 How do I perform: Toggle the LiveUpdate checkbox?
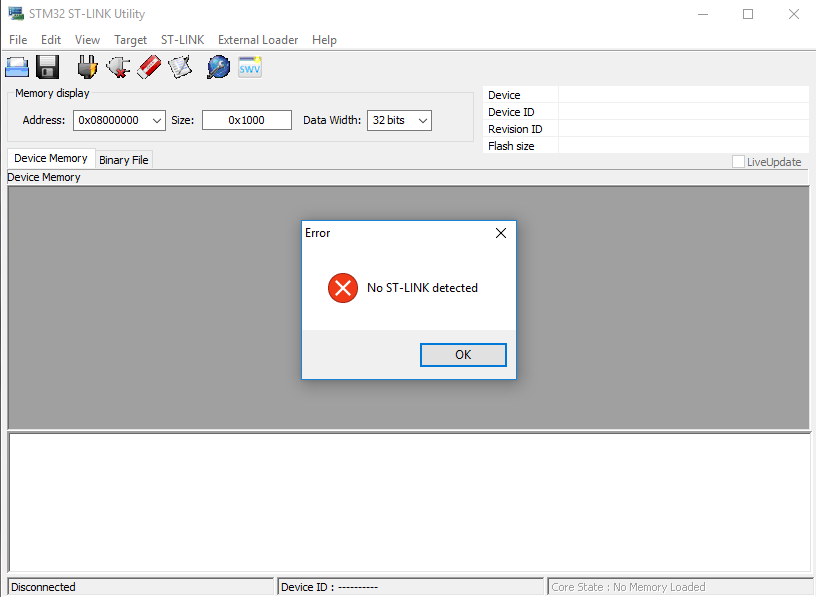click(x=738, y=161)
